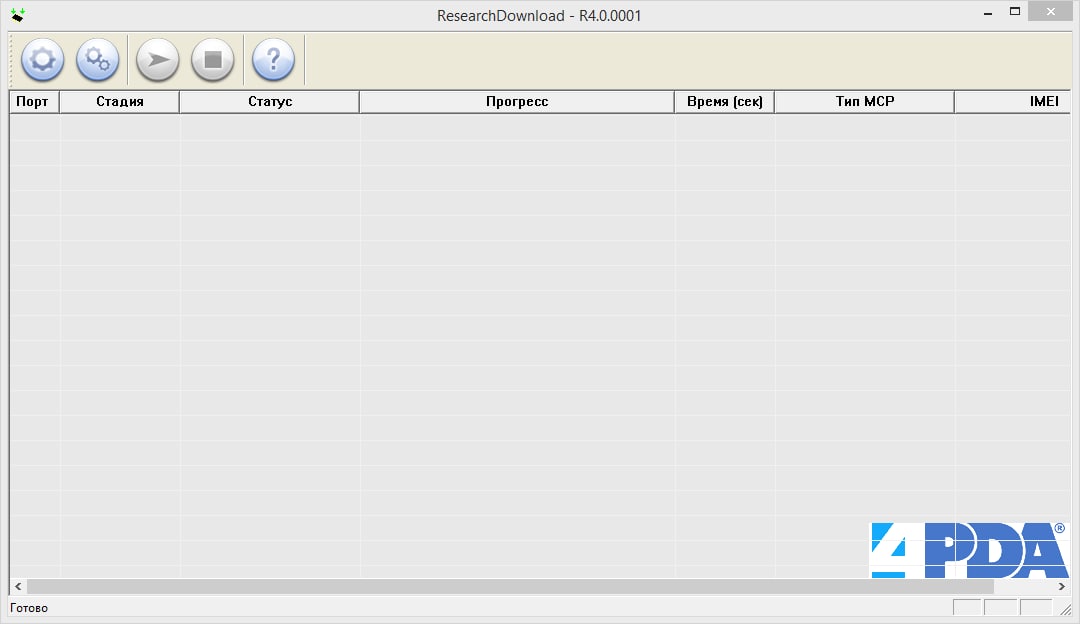The height and width of the screenshot is (624, 1080).
Task: Click the horizontal scrollbar thumb
Action: pos(510,587)
